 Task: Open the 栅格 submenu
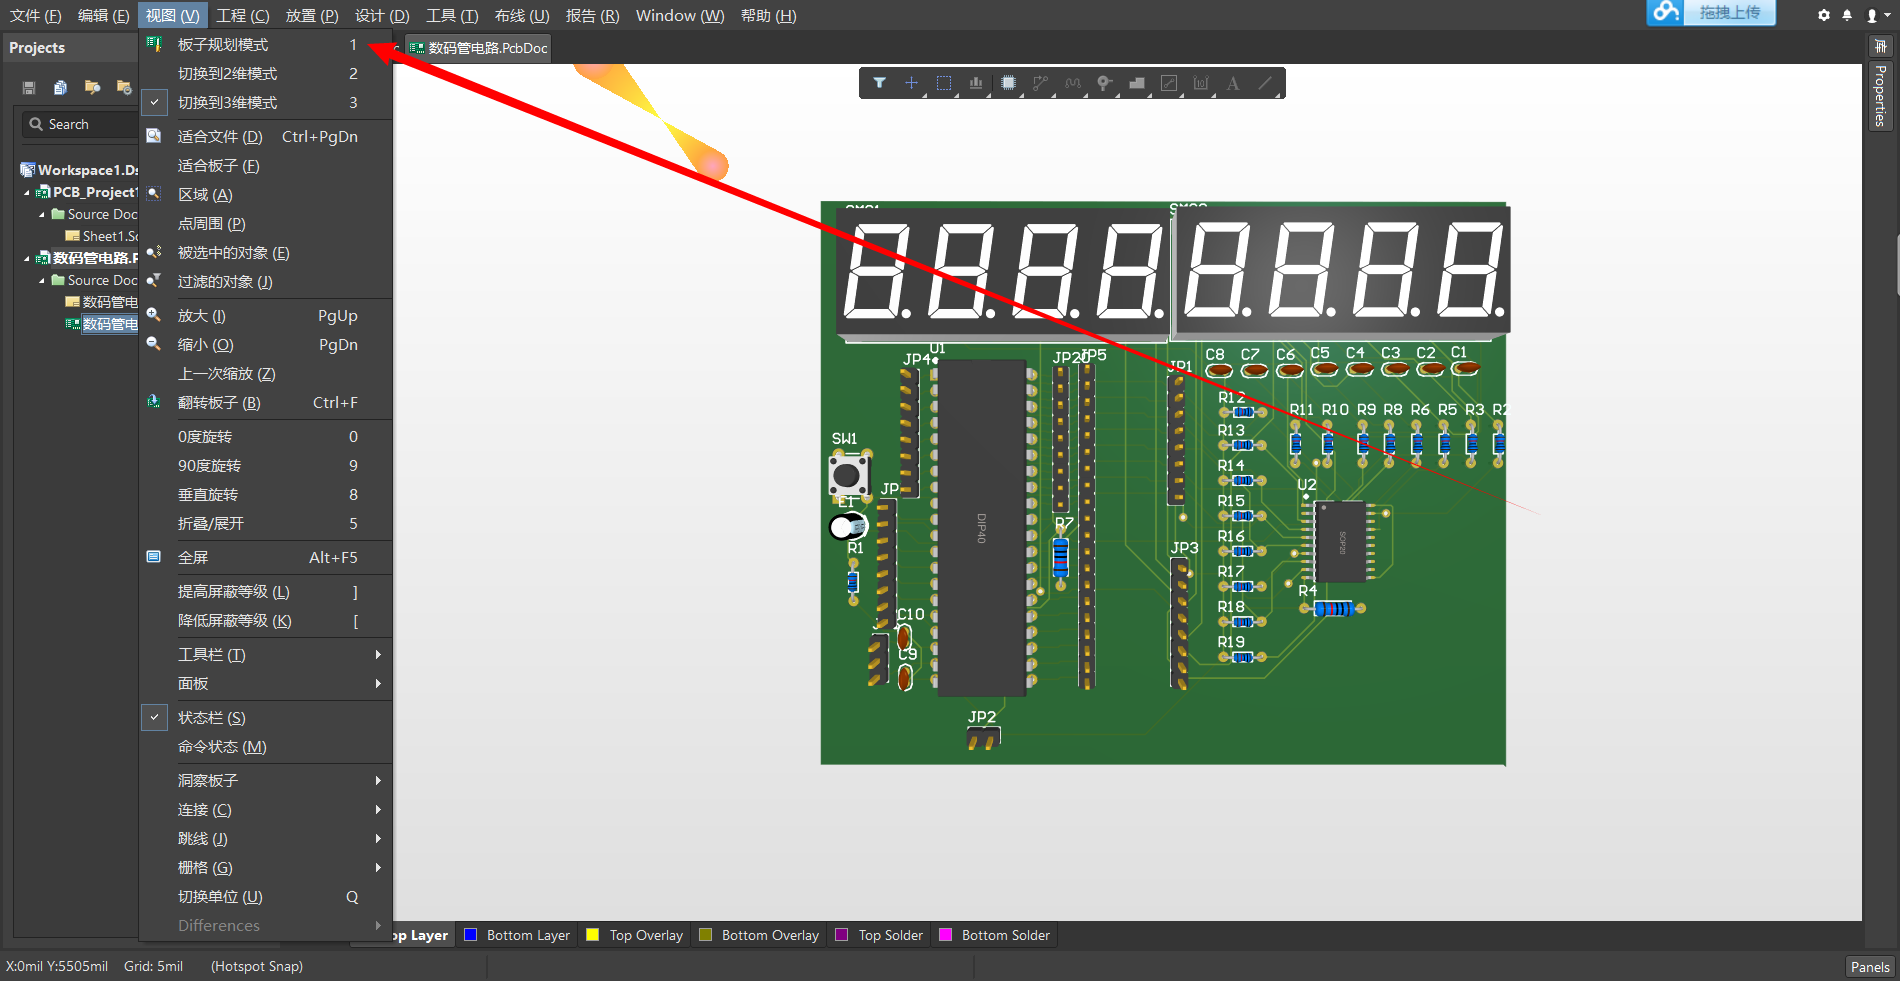point(204,867)
